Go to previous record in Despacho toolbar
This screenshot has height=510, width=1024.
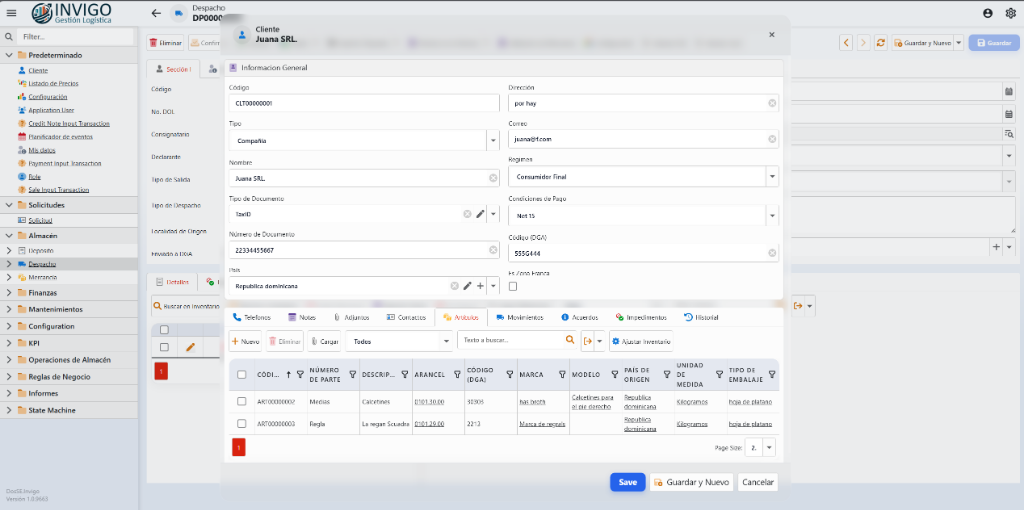[846, 43]
